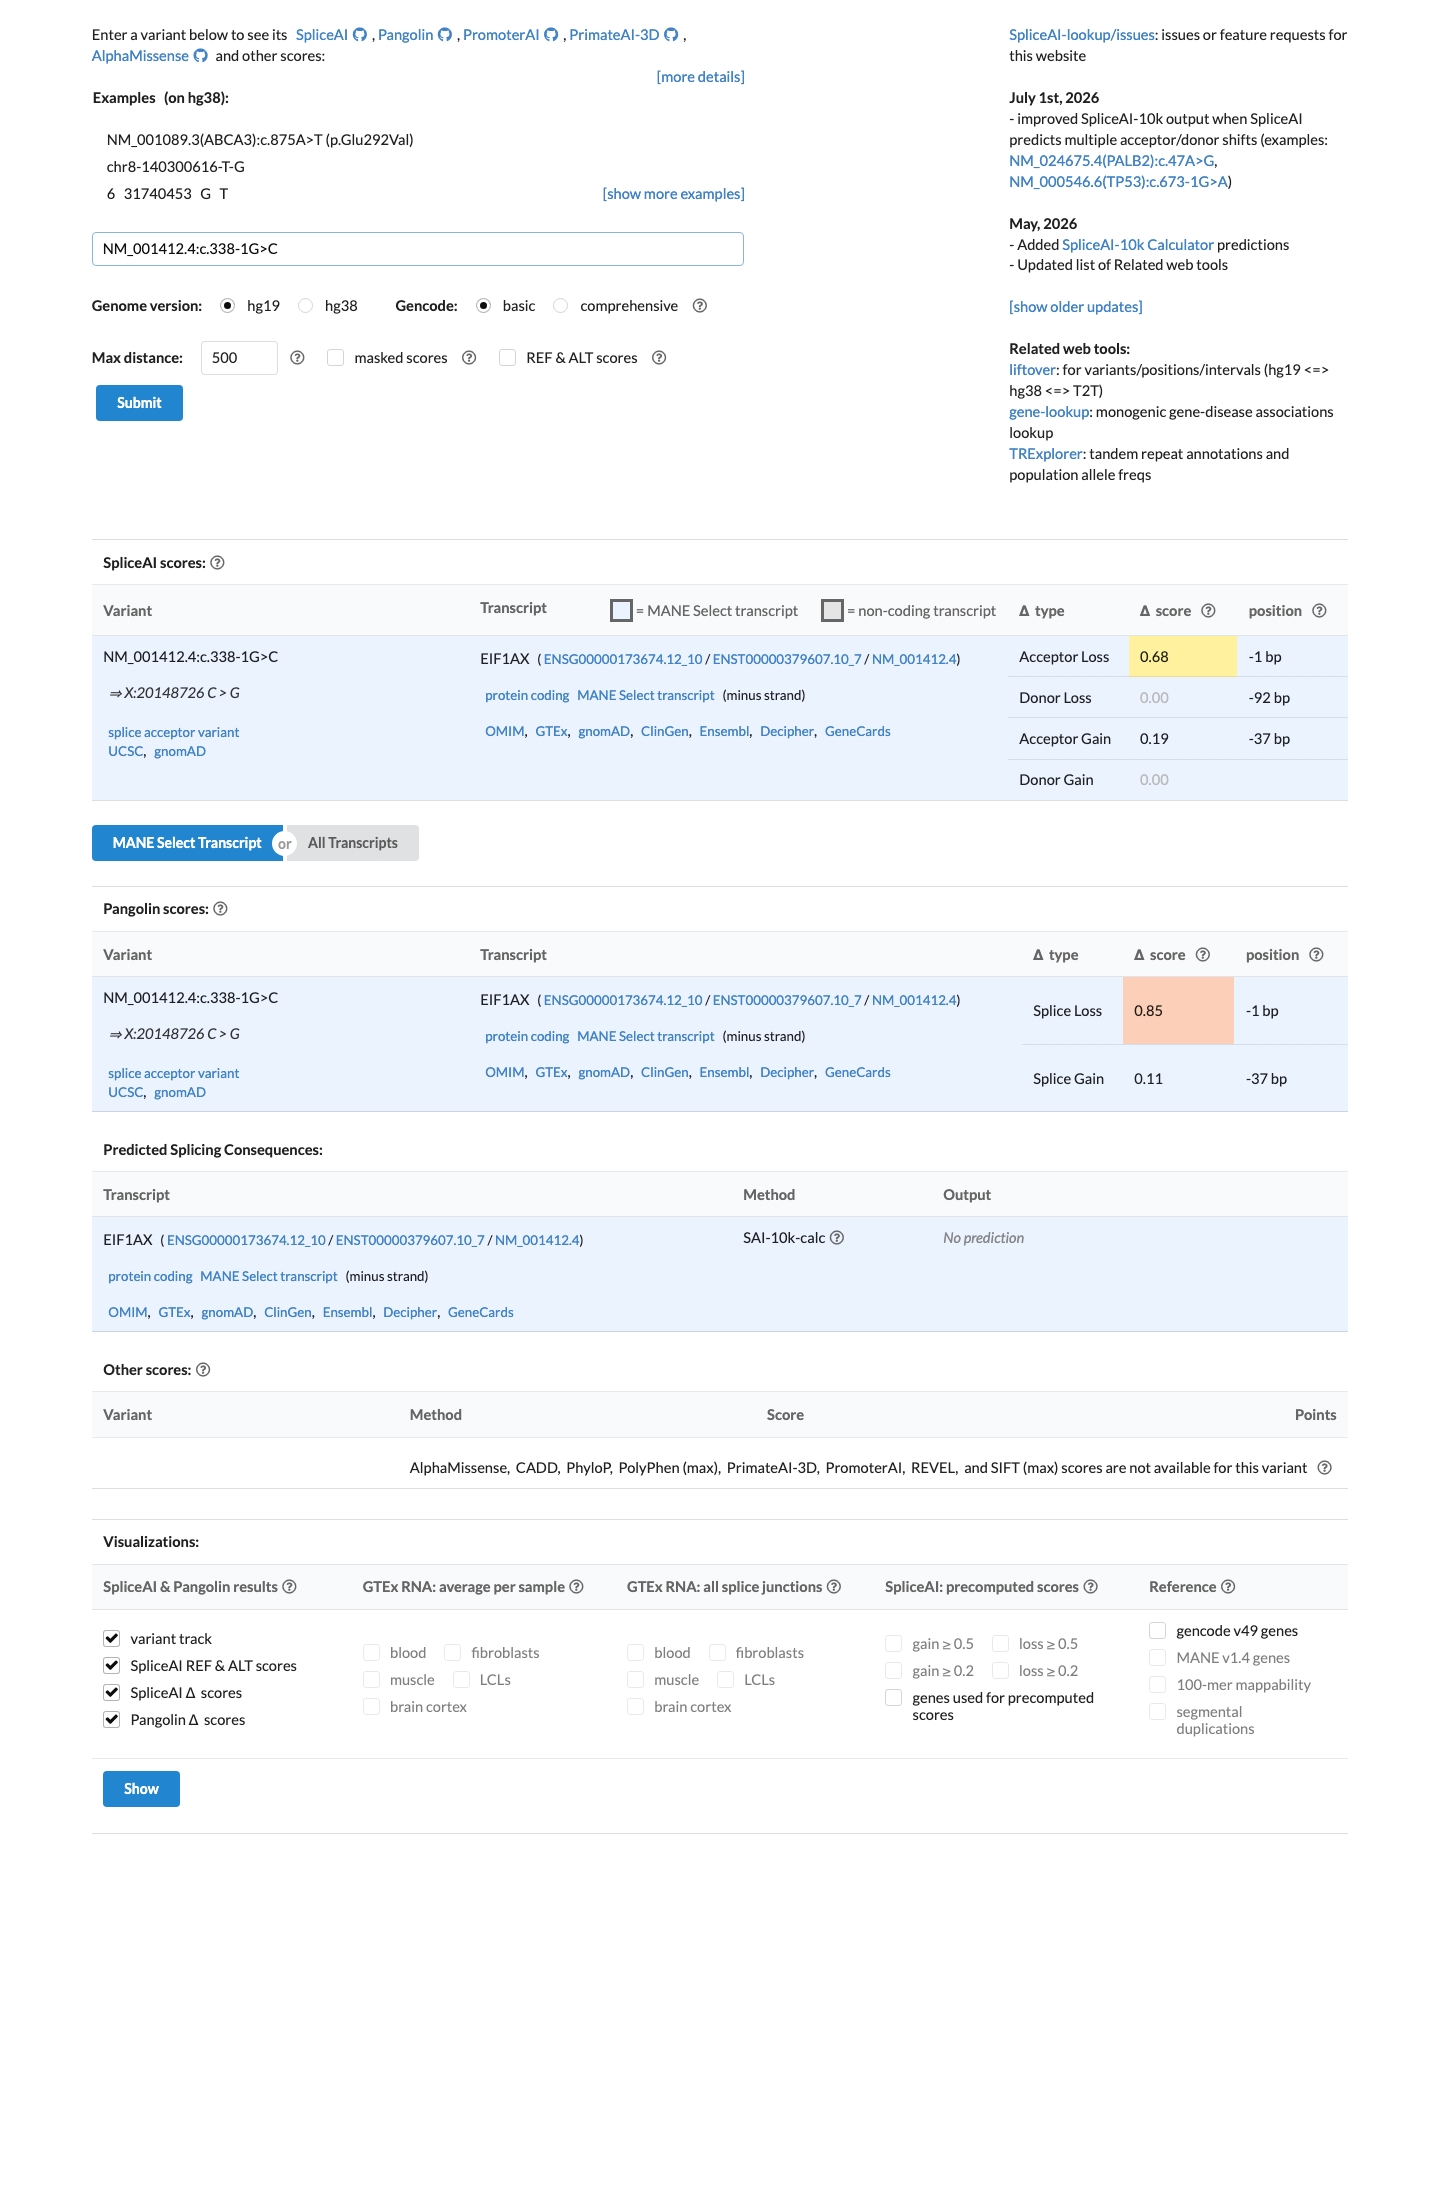Select Gencode basic option
This screenshot has width=1454, height=2200.
click(484, 306)
